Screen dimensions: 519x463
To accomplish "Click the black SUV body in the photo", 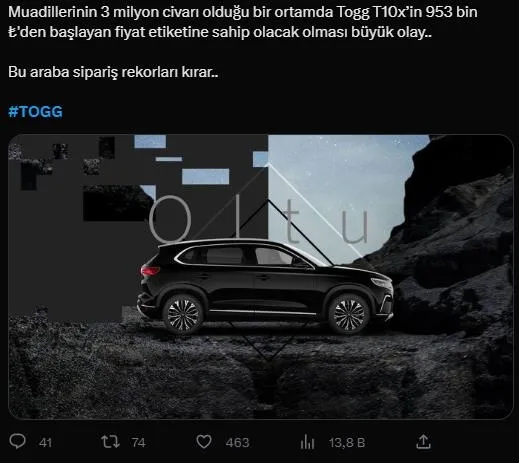I will coord(265,287).
